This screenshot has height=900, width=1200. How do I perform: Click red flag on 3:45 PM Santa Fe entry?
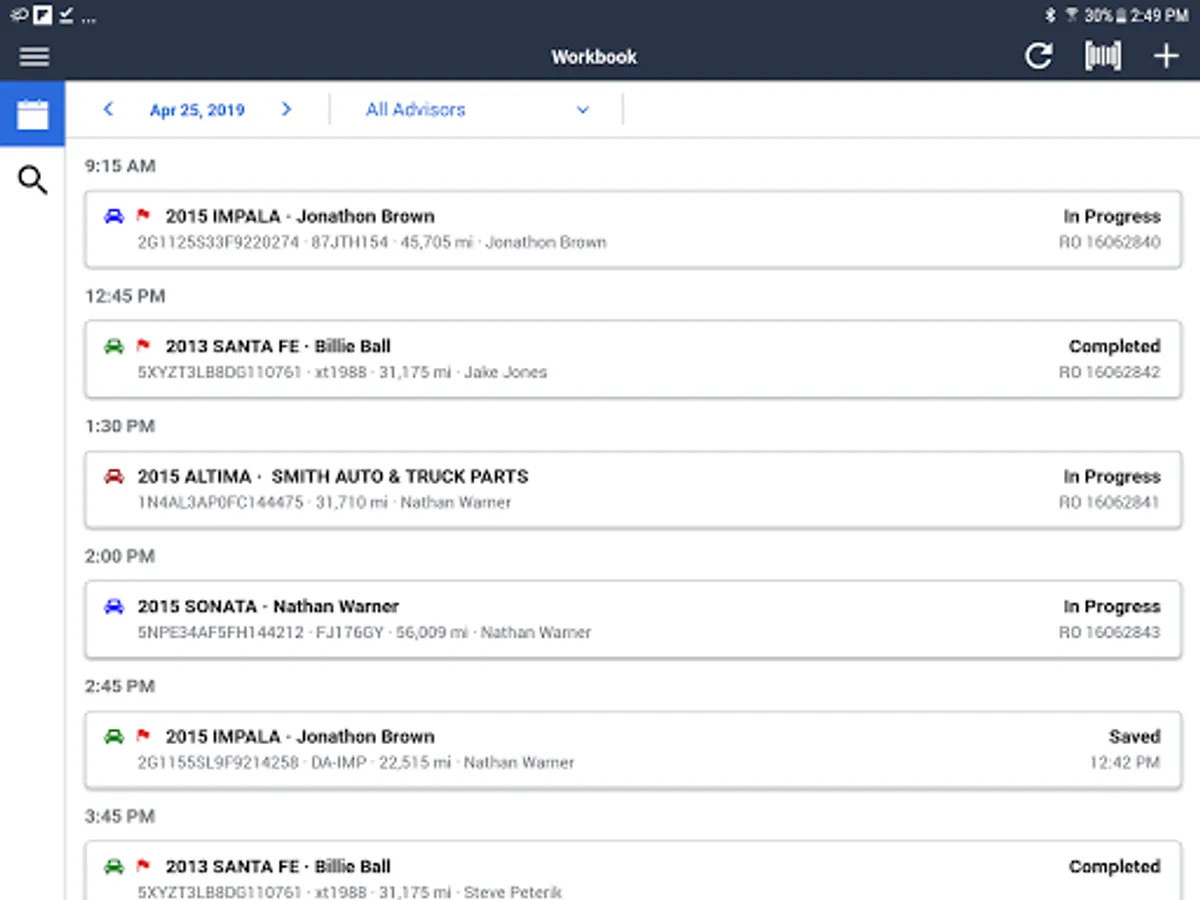143,865
